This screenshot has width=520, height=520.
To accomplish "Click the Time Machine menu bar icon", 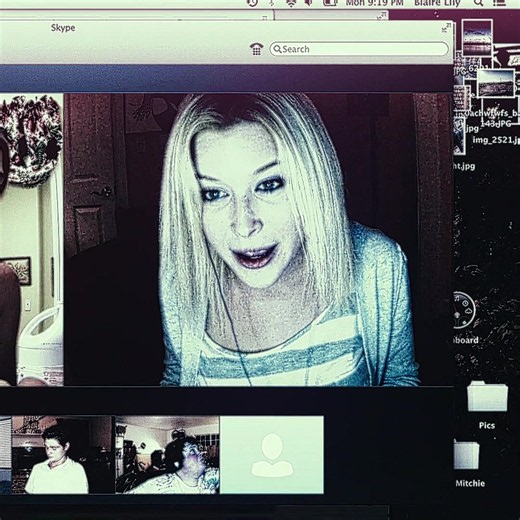I will pyautogui.click(x=252, y=3).
